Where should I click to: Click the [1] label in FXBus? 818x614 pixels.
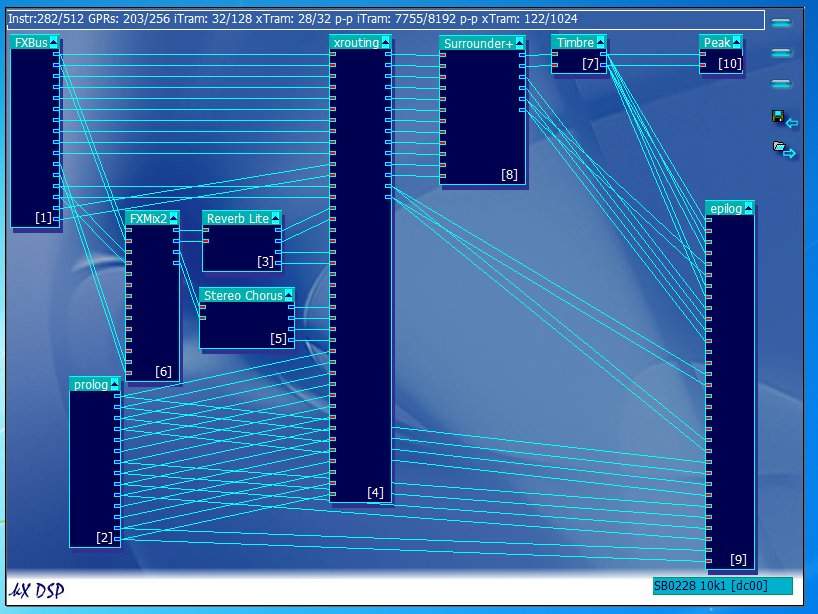[x=43, y=217]
